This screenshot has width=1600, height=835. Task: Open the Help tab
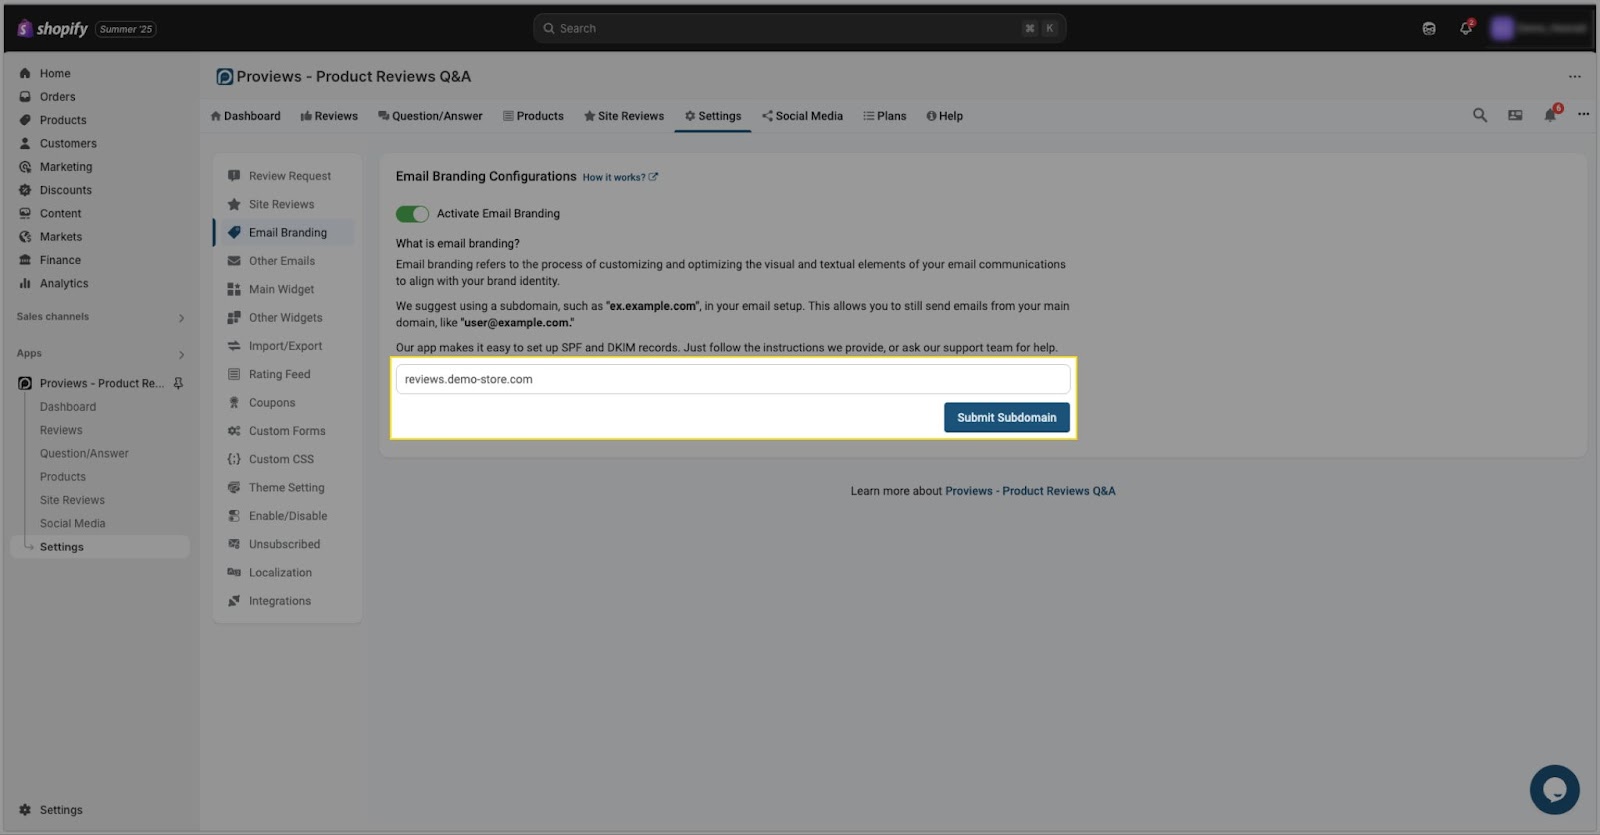click(x=945, y=116)
